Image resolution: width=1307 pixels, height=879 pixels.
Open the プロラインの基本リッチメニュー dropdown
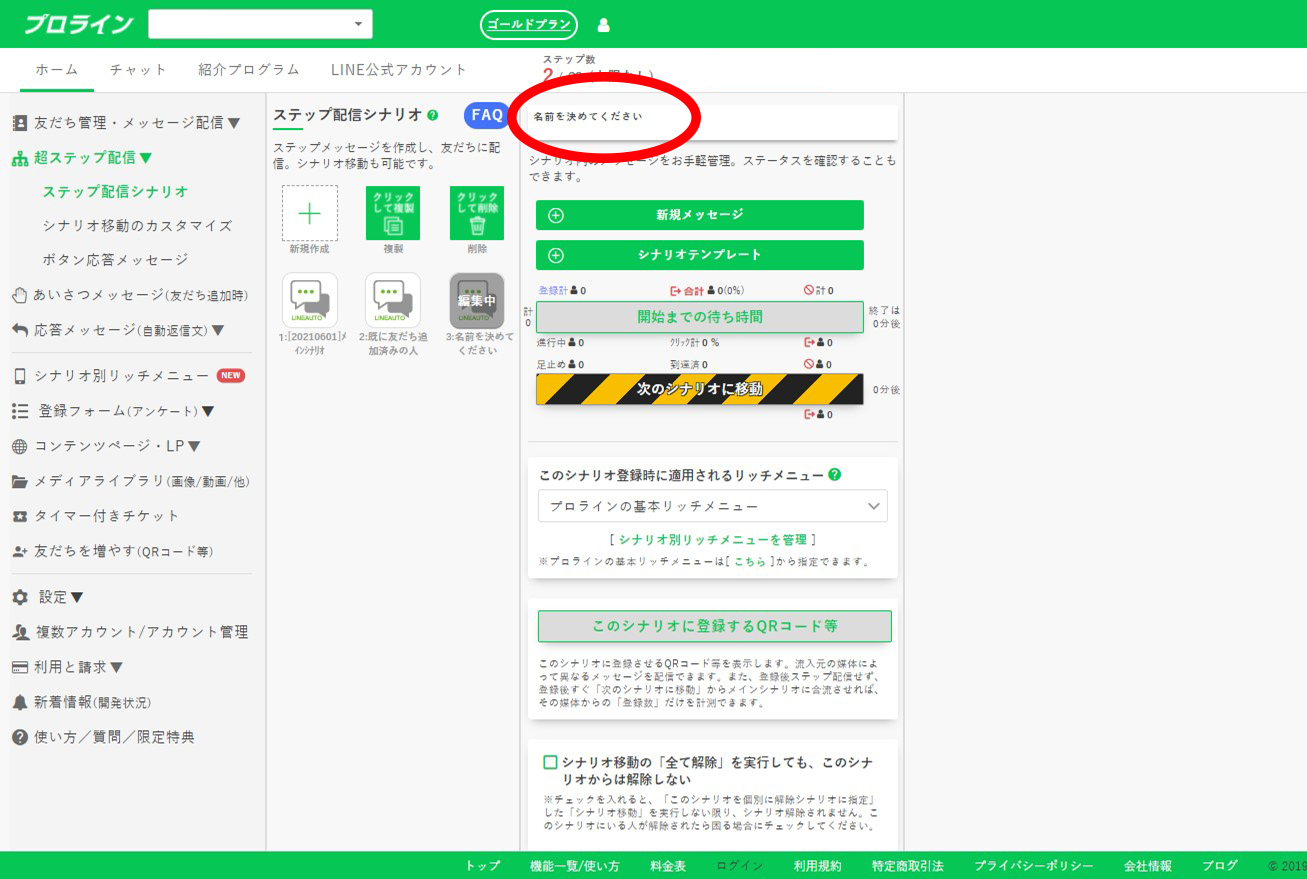pos(712,506)
